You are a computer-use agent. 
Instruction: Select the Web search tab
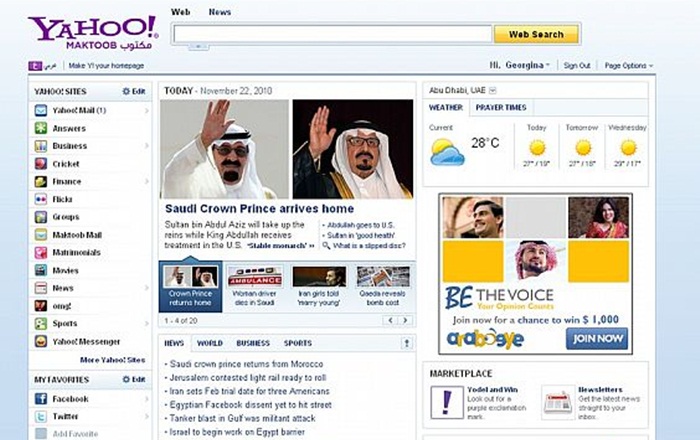click(x=180, y=12)
